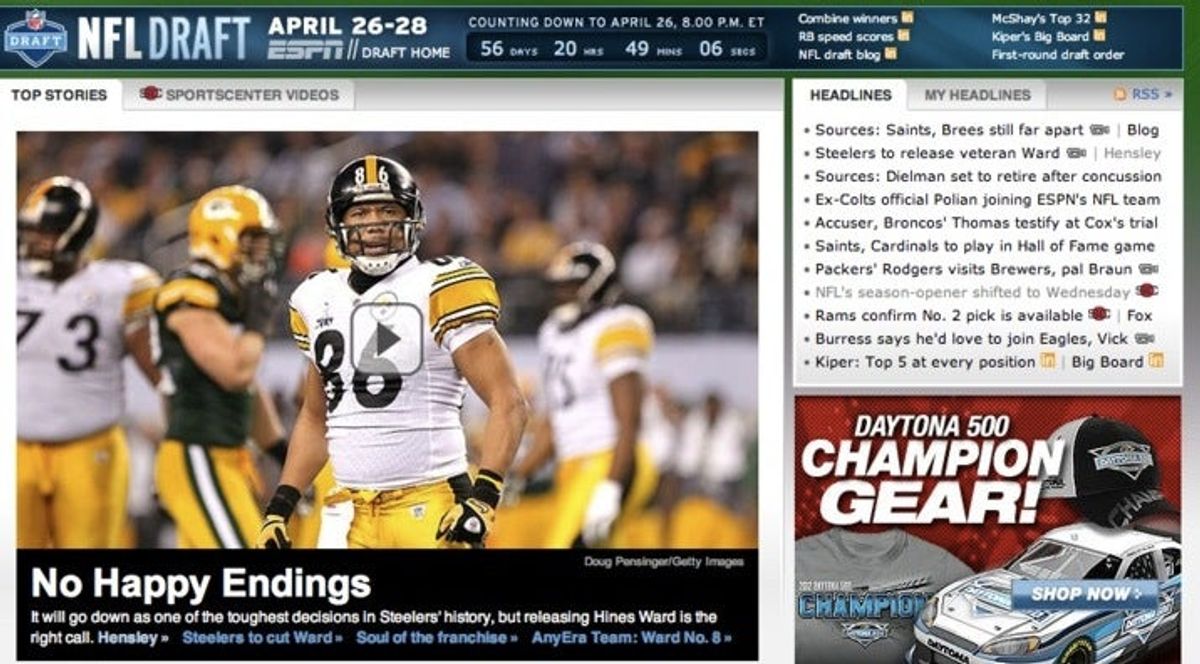Click Insider icon beside RB speed scores
This screenshot has width=1200, height=664.
coord(903,36)
